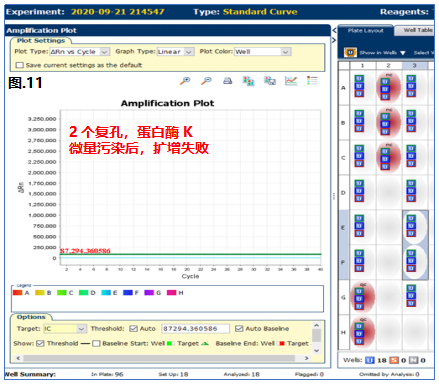
Task: Click the copy plot icon
Action: point(248,81)
